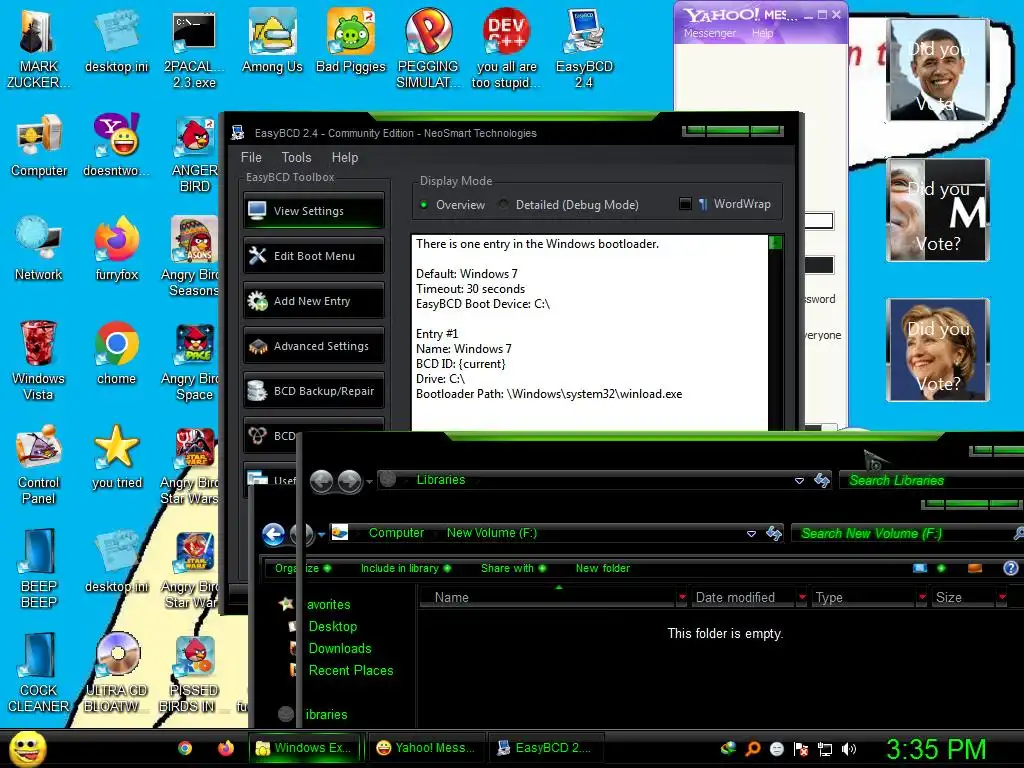Open the Tools menu in EasyBCD
This screenshot has width=1024, height=768.
coord(296,157)
